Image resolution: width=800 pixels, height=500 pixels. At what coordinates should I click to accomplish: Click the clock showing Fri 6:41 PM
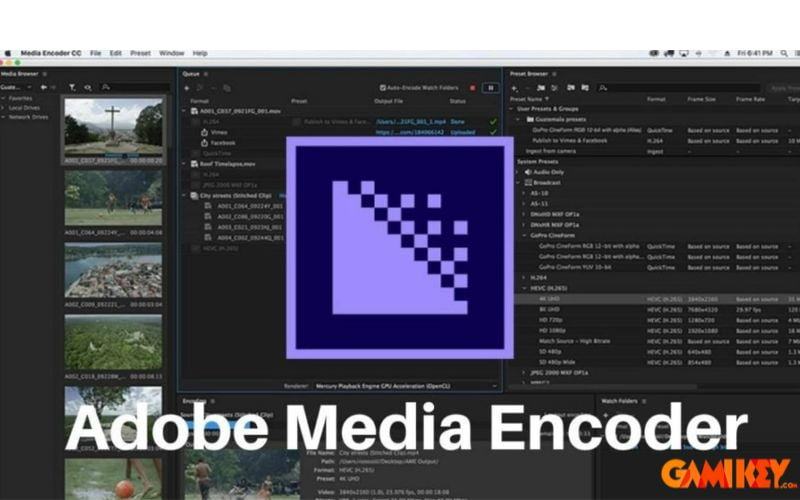point(755,53)
